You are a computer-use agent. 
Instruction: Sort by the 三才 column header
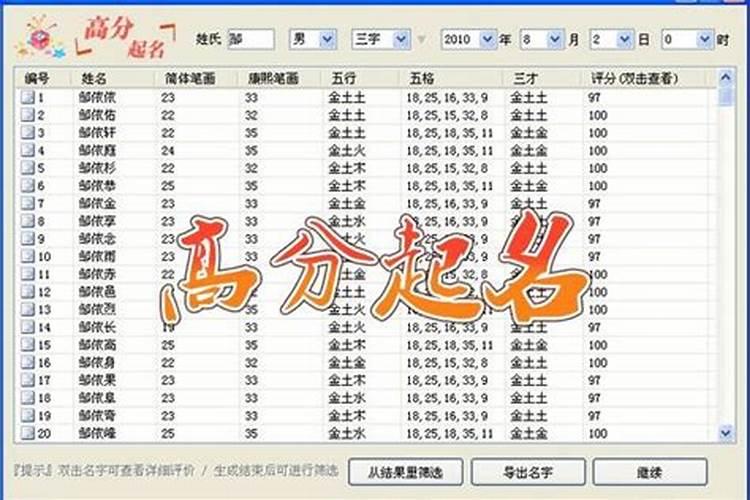(542, 78)
